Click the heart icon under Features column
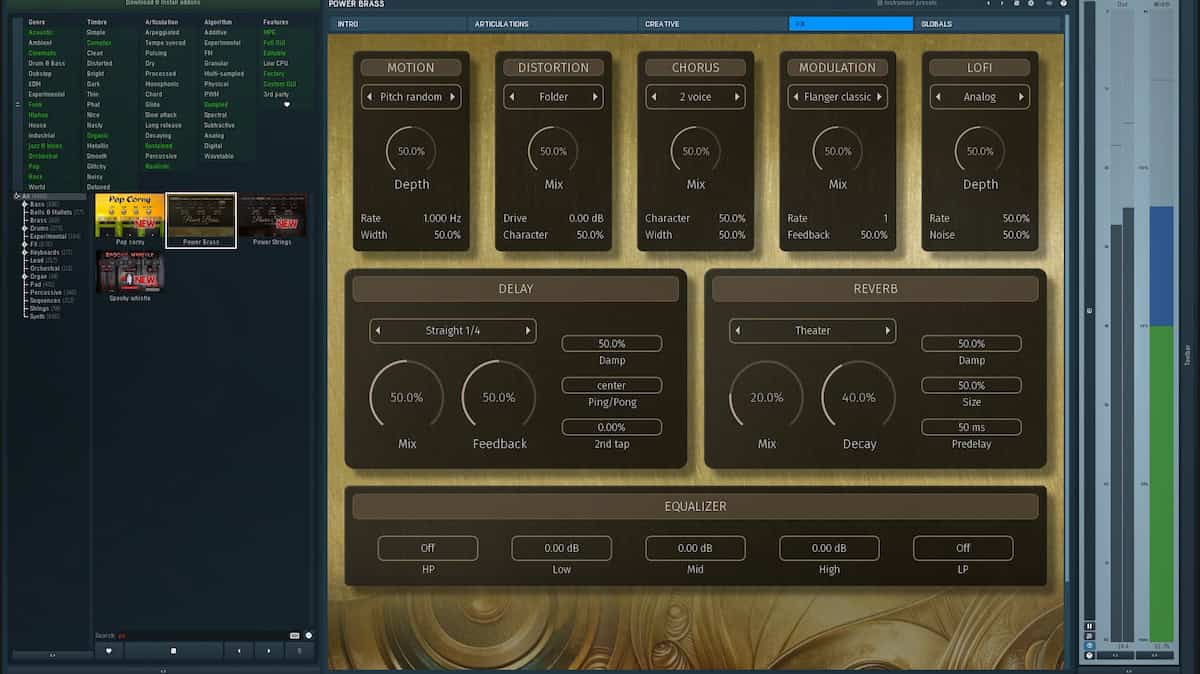The image size is (1200, 674). pyautogui.click(x=287, y=104)
